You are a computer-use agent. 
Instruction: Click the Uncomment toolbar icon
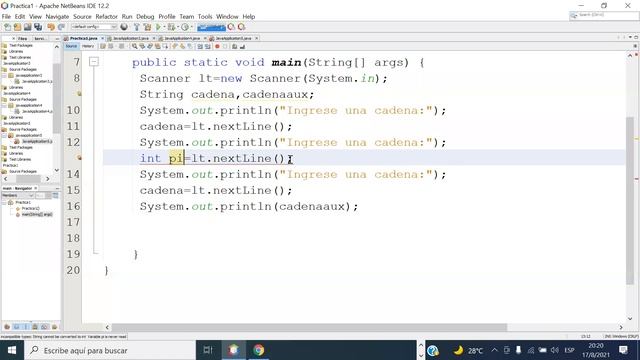pyautogui.click(x=242, y=47)
